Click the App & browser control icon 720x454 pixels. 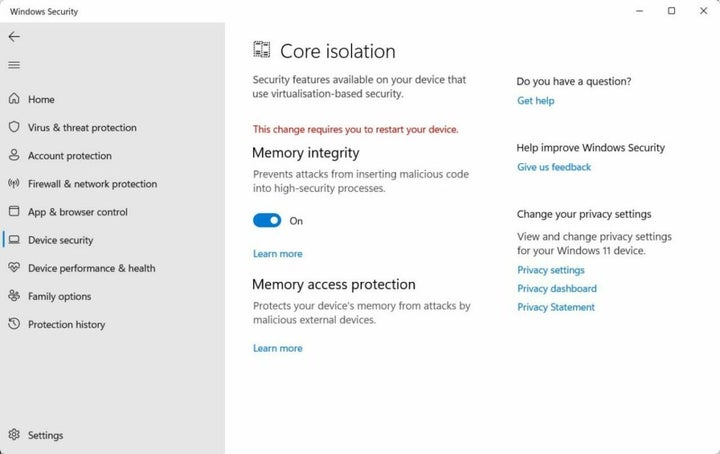[x=14, y=212]
